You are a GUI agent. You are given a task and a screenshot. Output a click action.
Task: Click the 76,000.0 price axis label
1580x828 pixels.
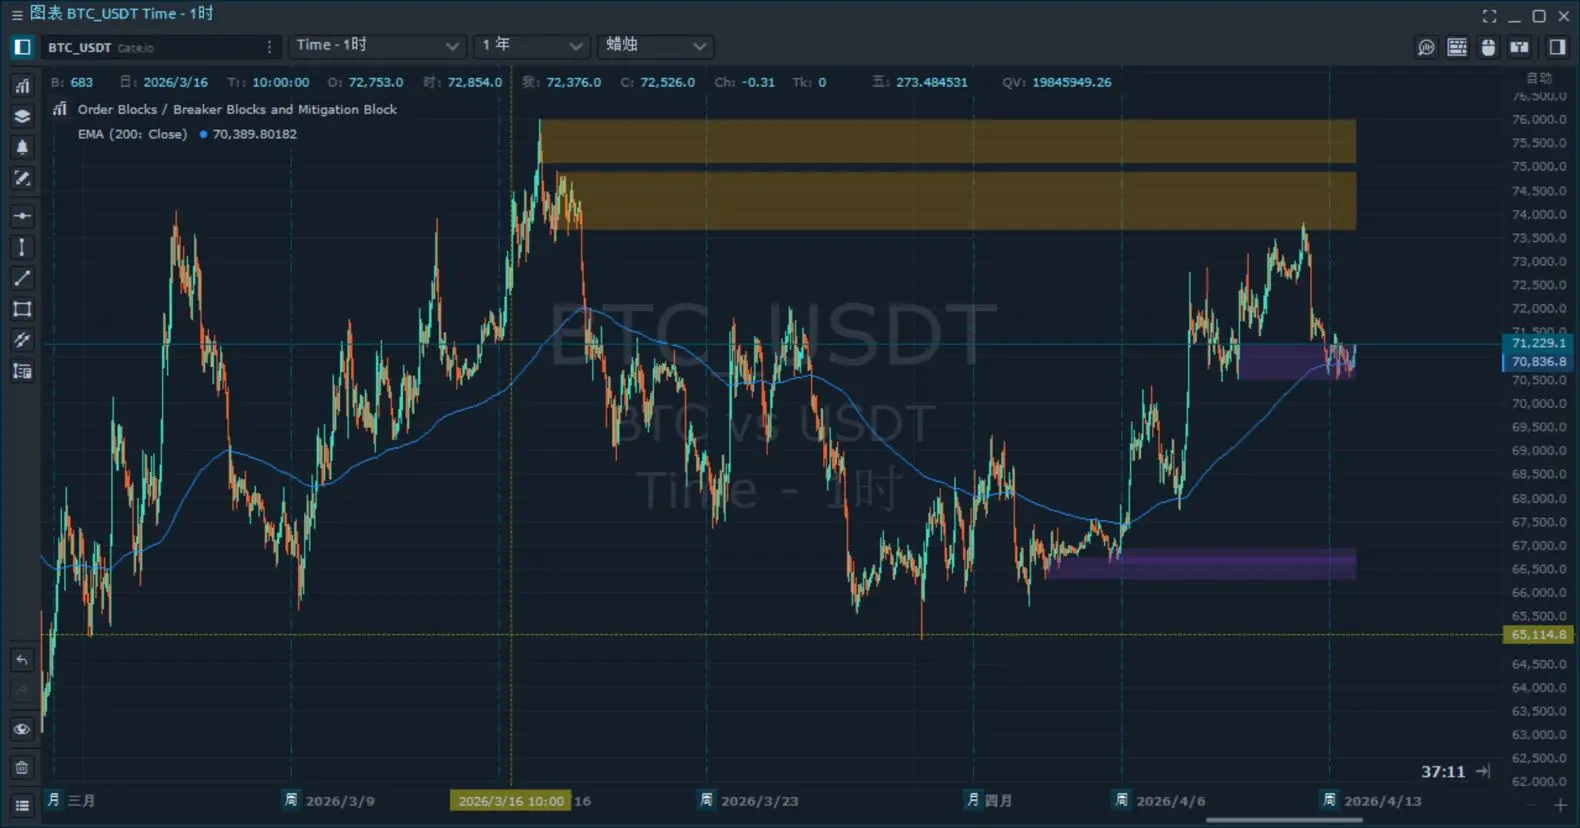pos(1539,119)
